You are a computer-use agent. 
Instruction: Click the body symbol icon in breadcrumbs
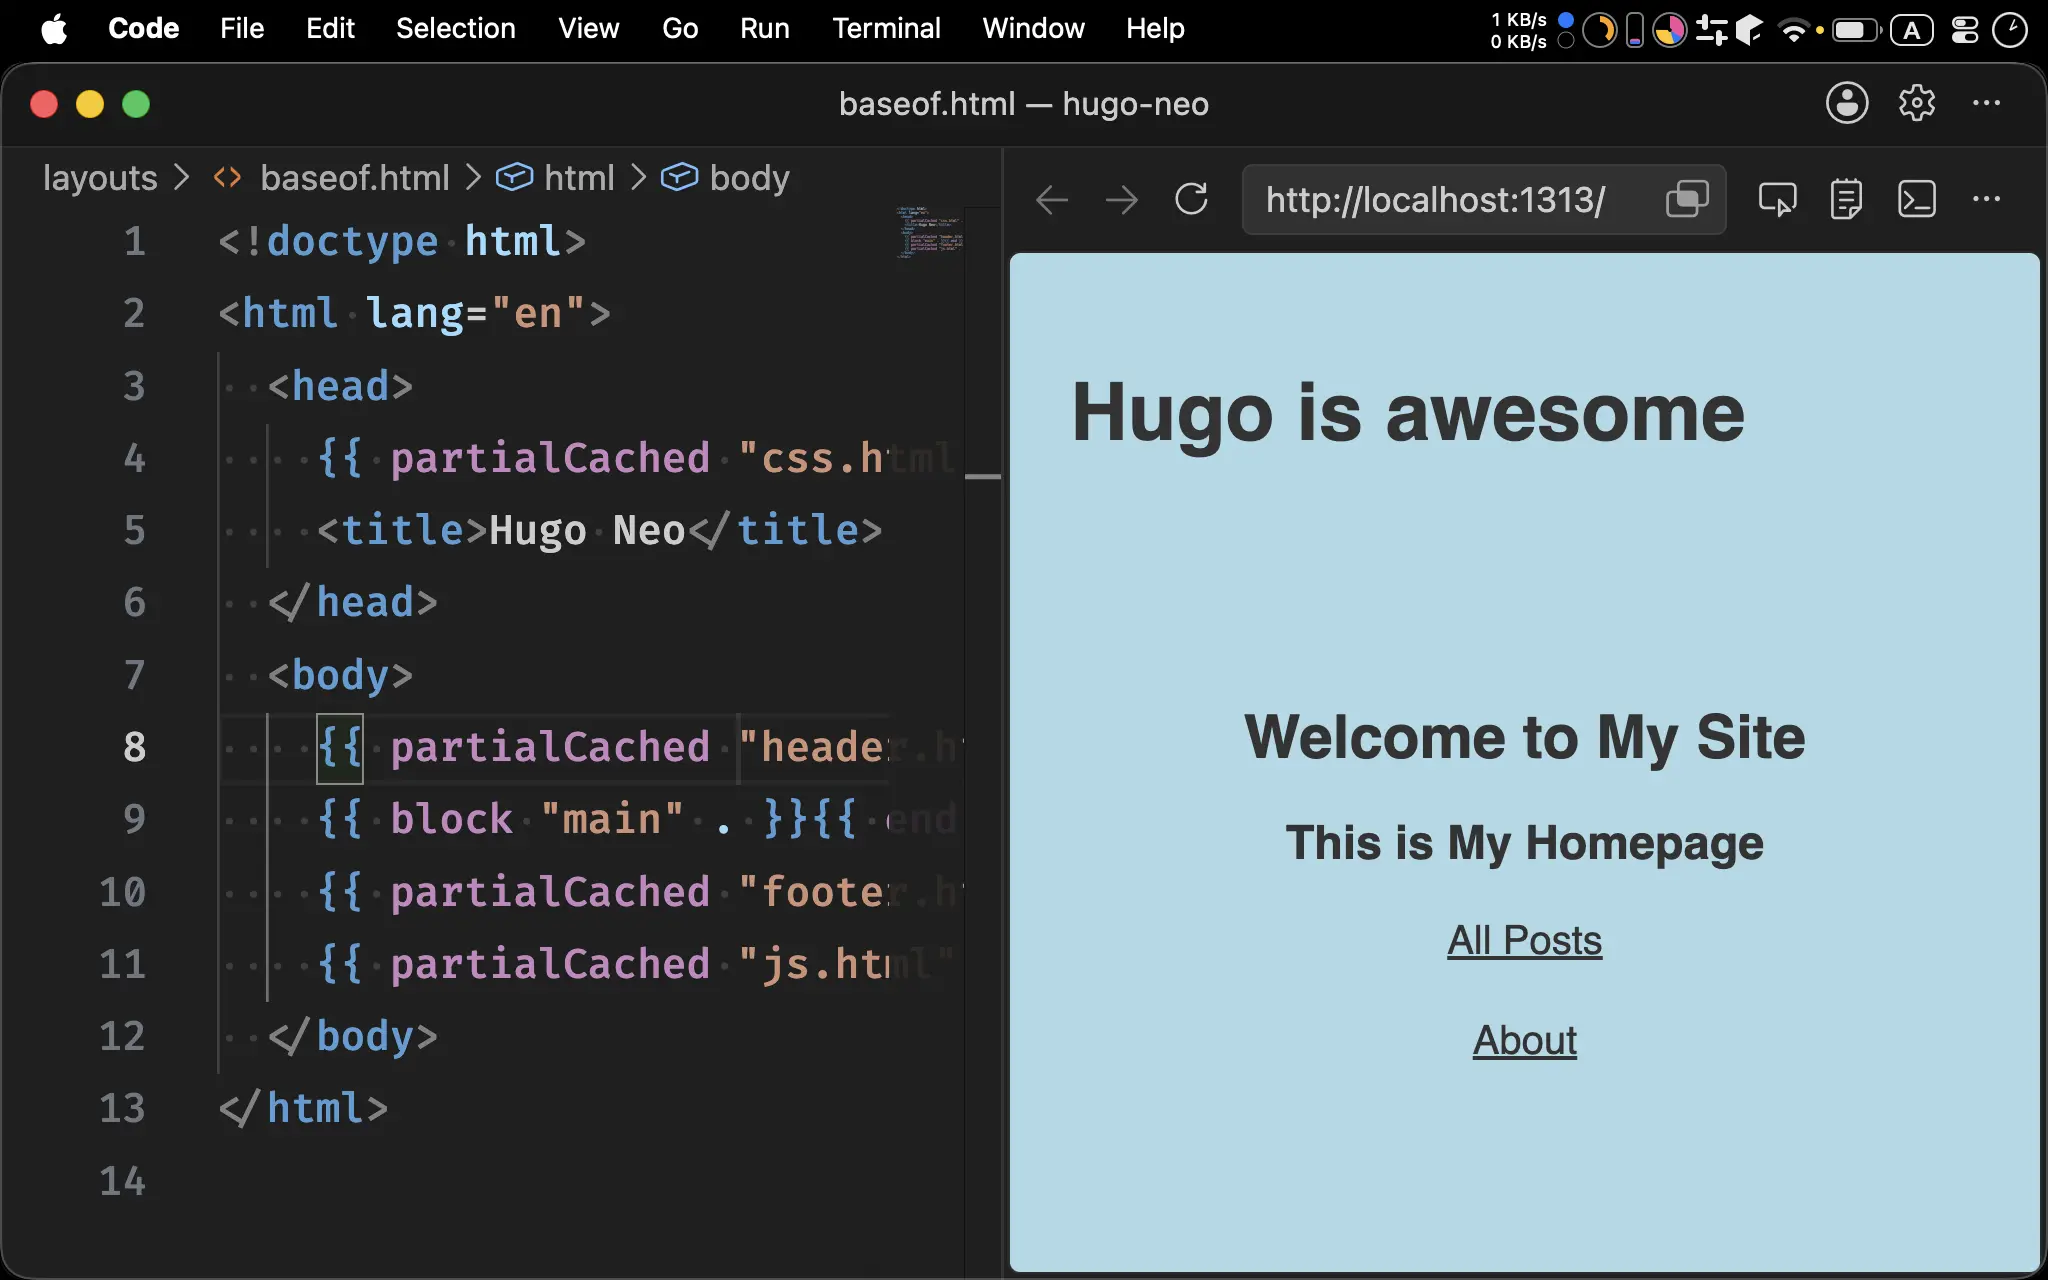(679, 178)
